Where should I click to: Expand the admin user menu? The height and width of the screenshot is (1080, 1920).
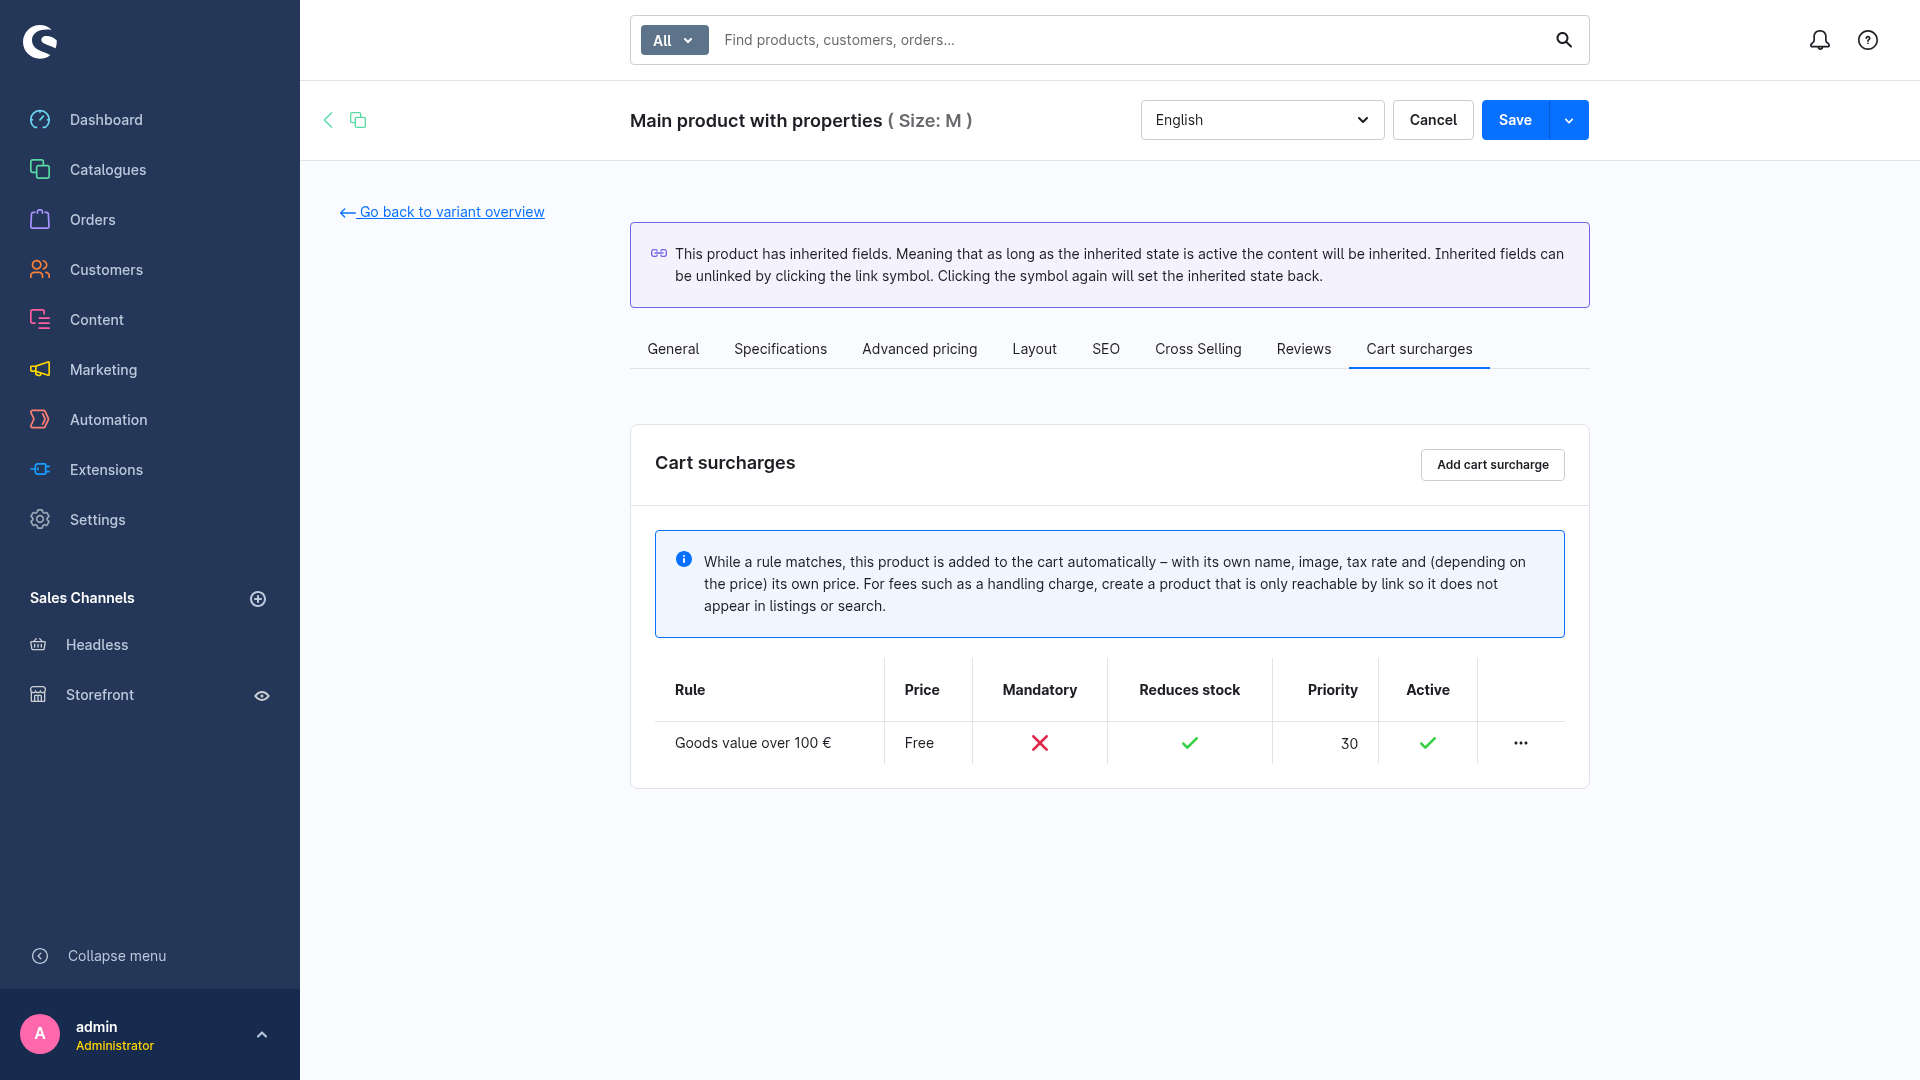[262, 1035]
